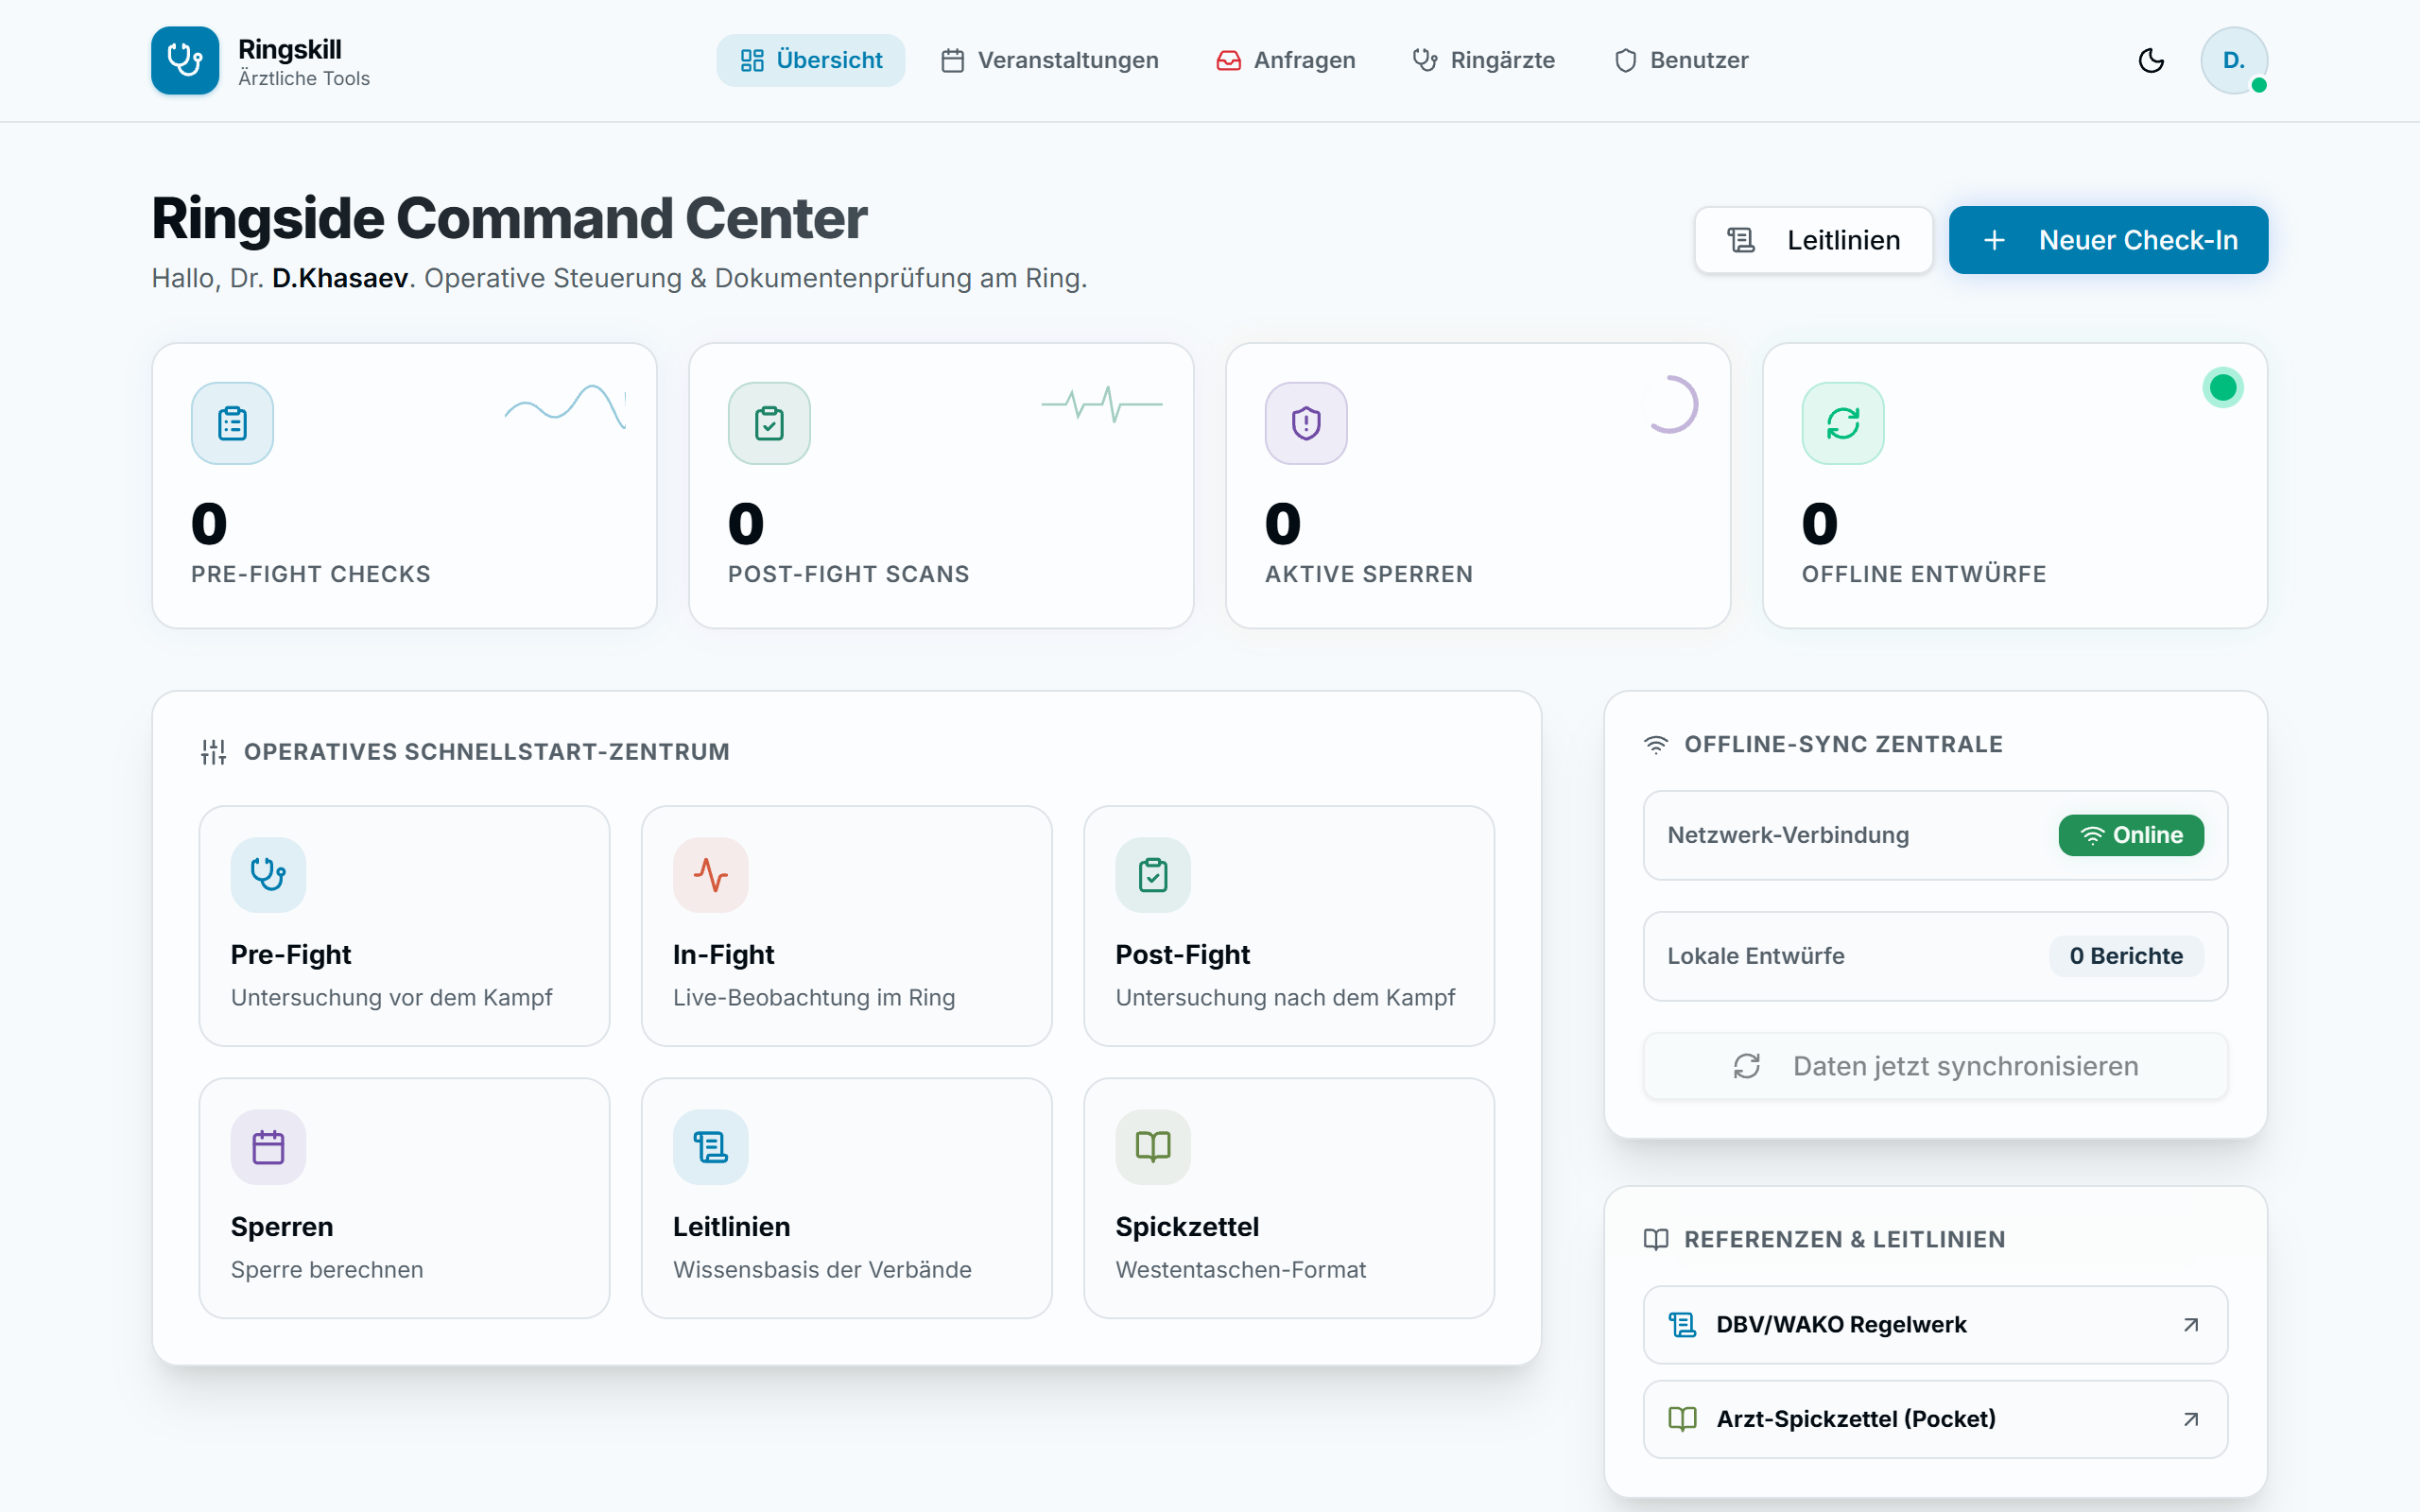
Task: Click the book icon beside Referenzen & Leitlinien
Action: [x=1656, y=1240]
